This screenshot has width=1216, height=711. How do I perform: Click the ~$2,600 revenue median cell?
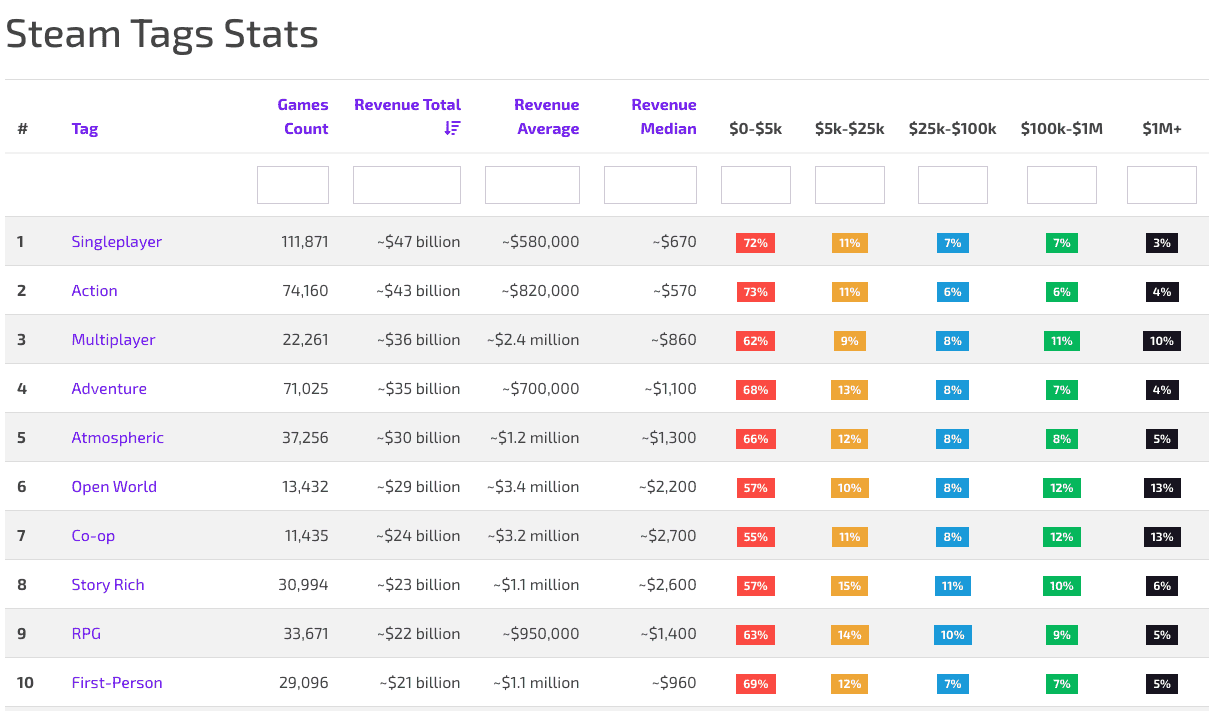click(x=668, y=585)
